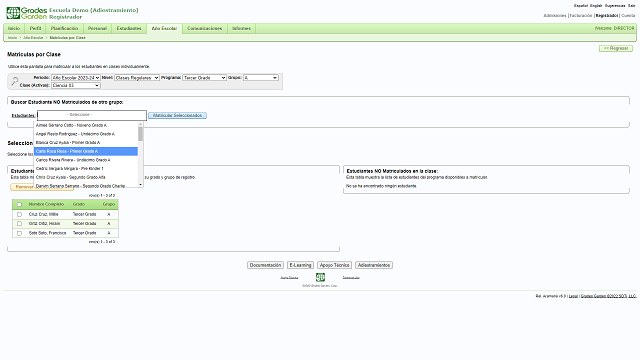Image resolution: width=640 pixels, height=360 pixels.
Task: Open the Periodo dropdown Año Escolar 2023-24
Action: pyautogui.click(x=76, y=78)
